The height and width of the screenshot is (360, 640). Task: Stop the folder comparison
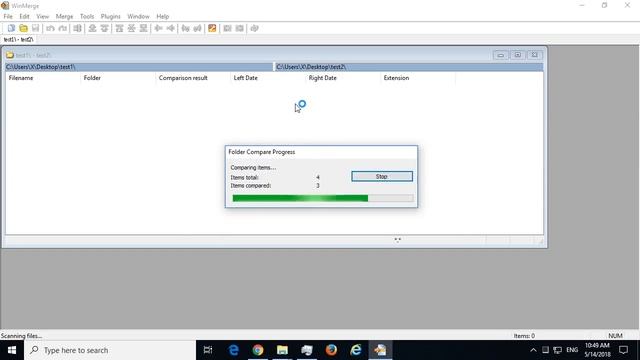point(382,176)
